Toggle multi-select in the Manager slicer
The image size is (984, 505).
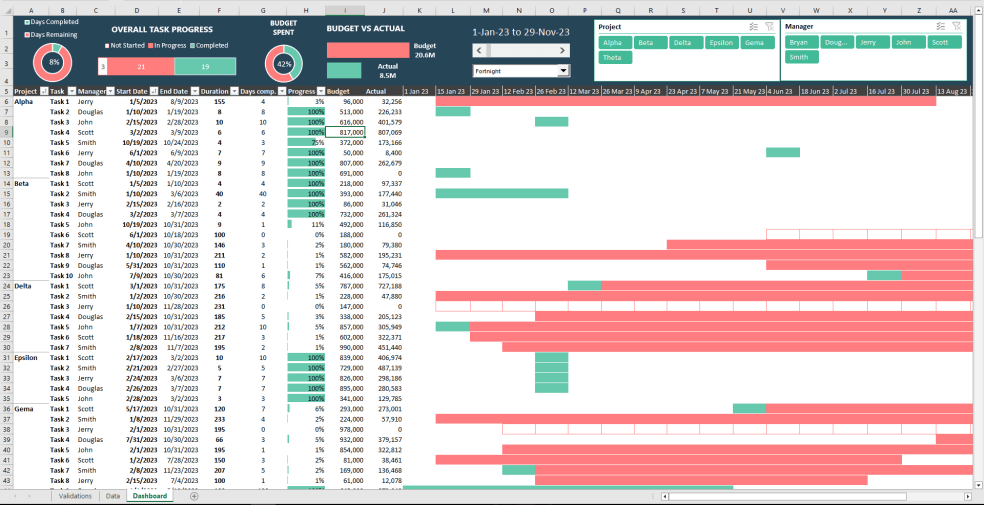point(941,26)
